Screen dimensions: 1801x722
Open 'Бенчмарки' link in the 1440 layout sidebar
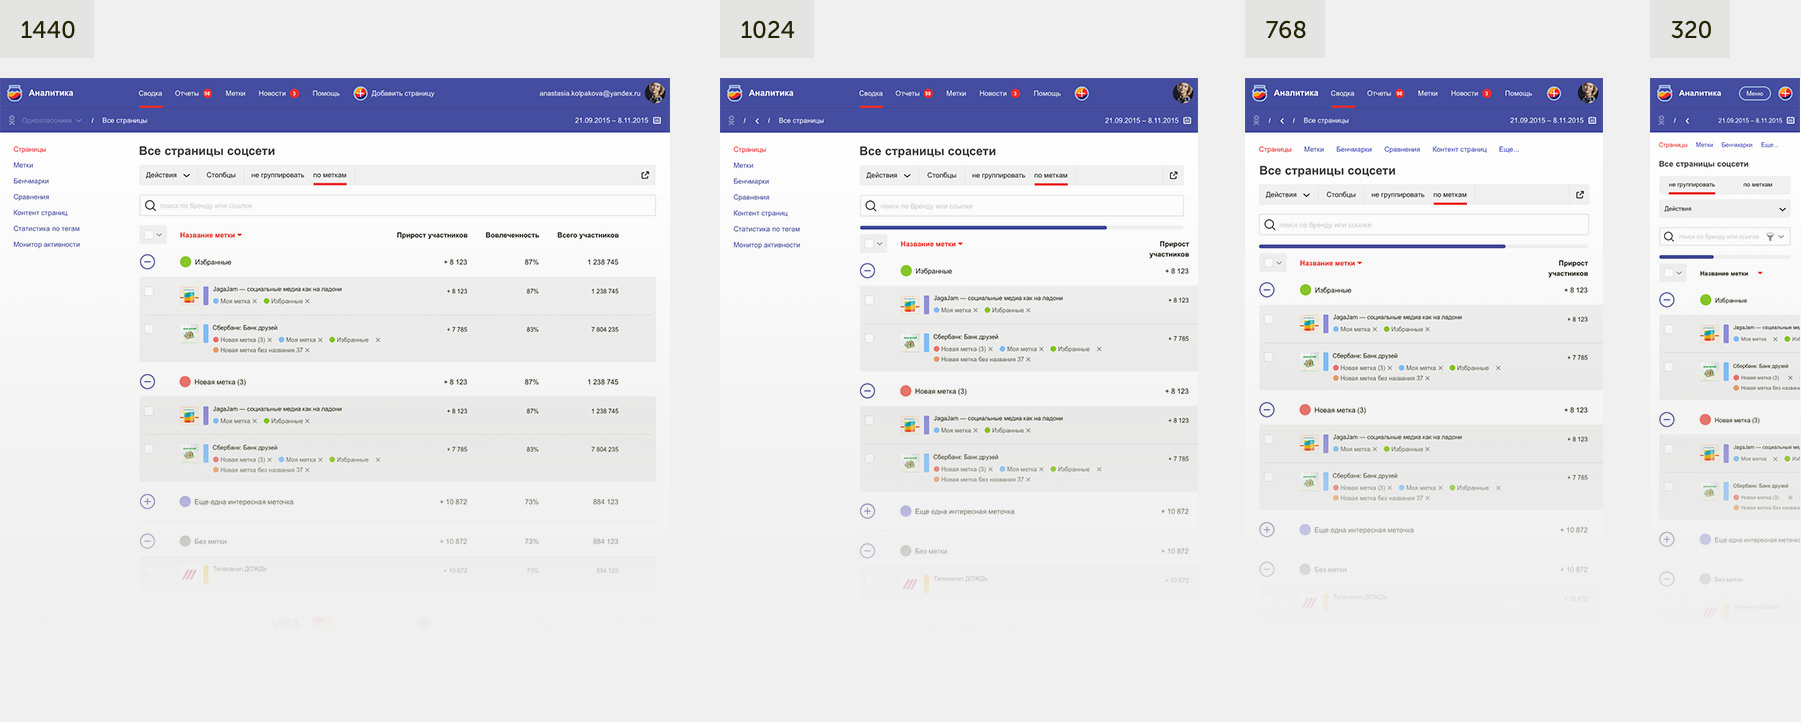(x=31, y=181)
